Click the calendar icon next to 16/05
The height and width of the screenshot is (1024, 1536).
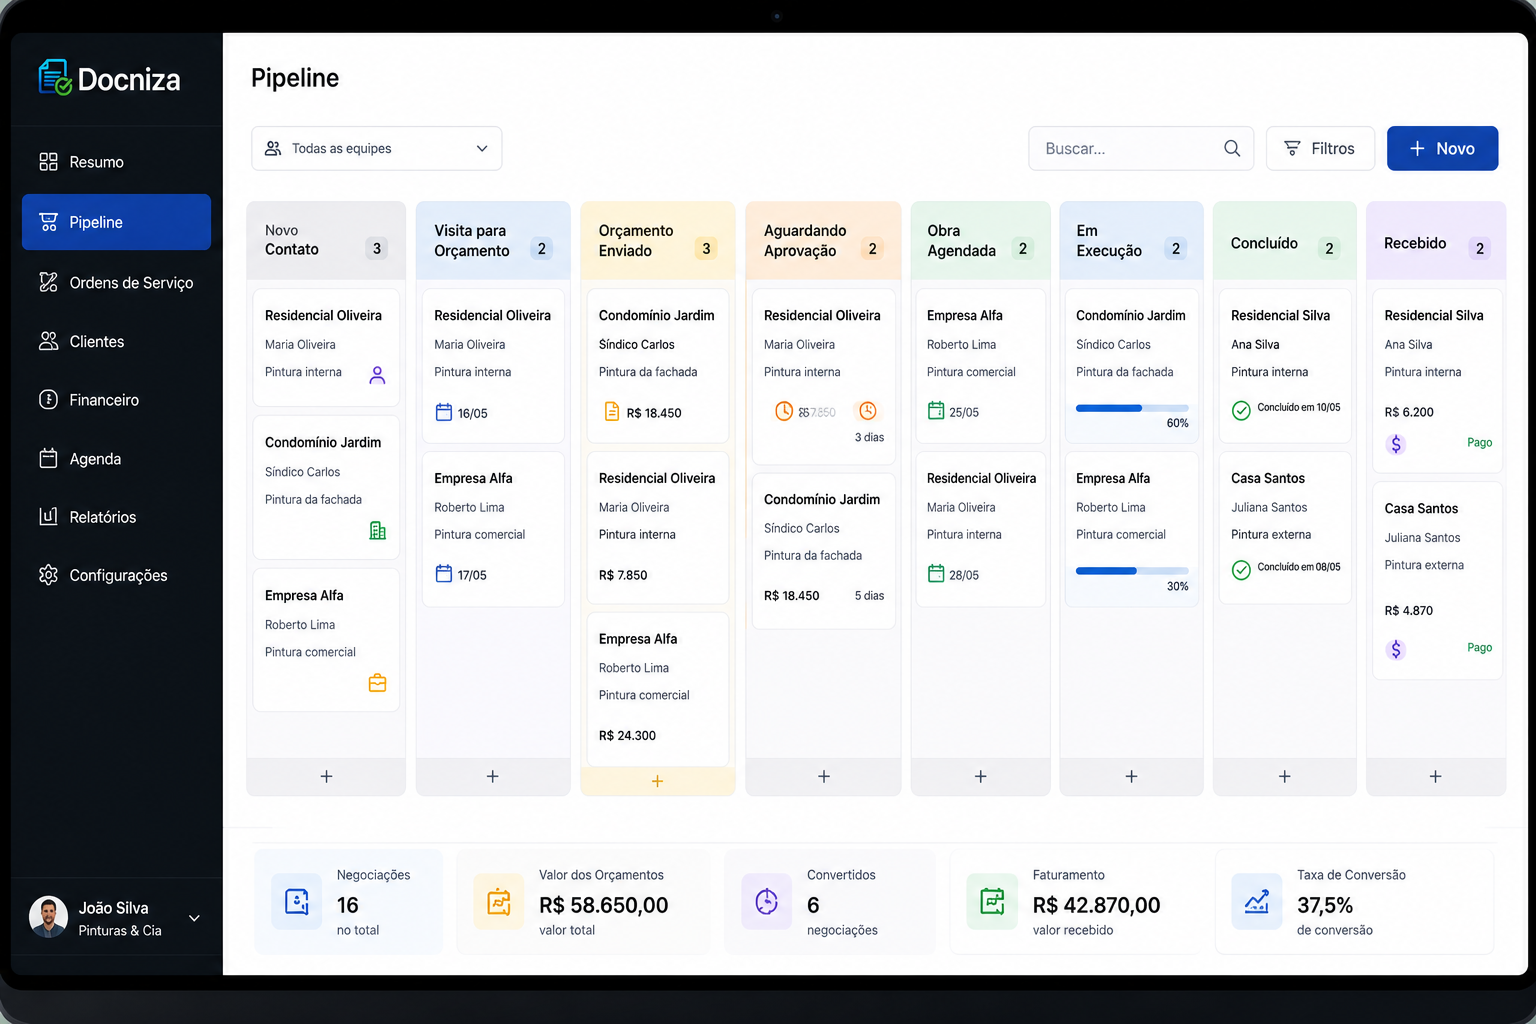[x=444, y=412]
